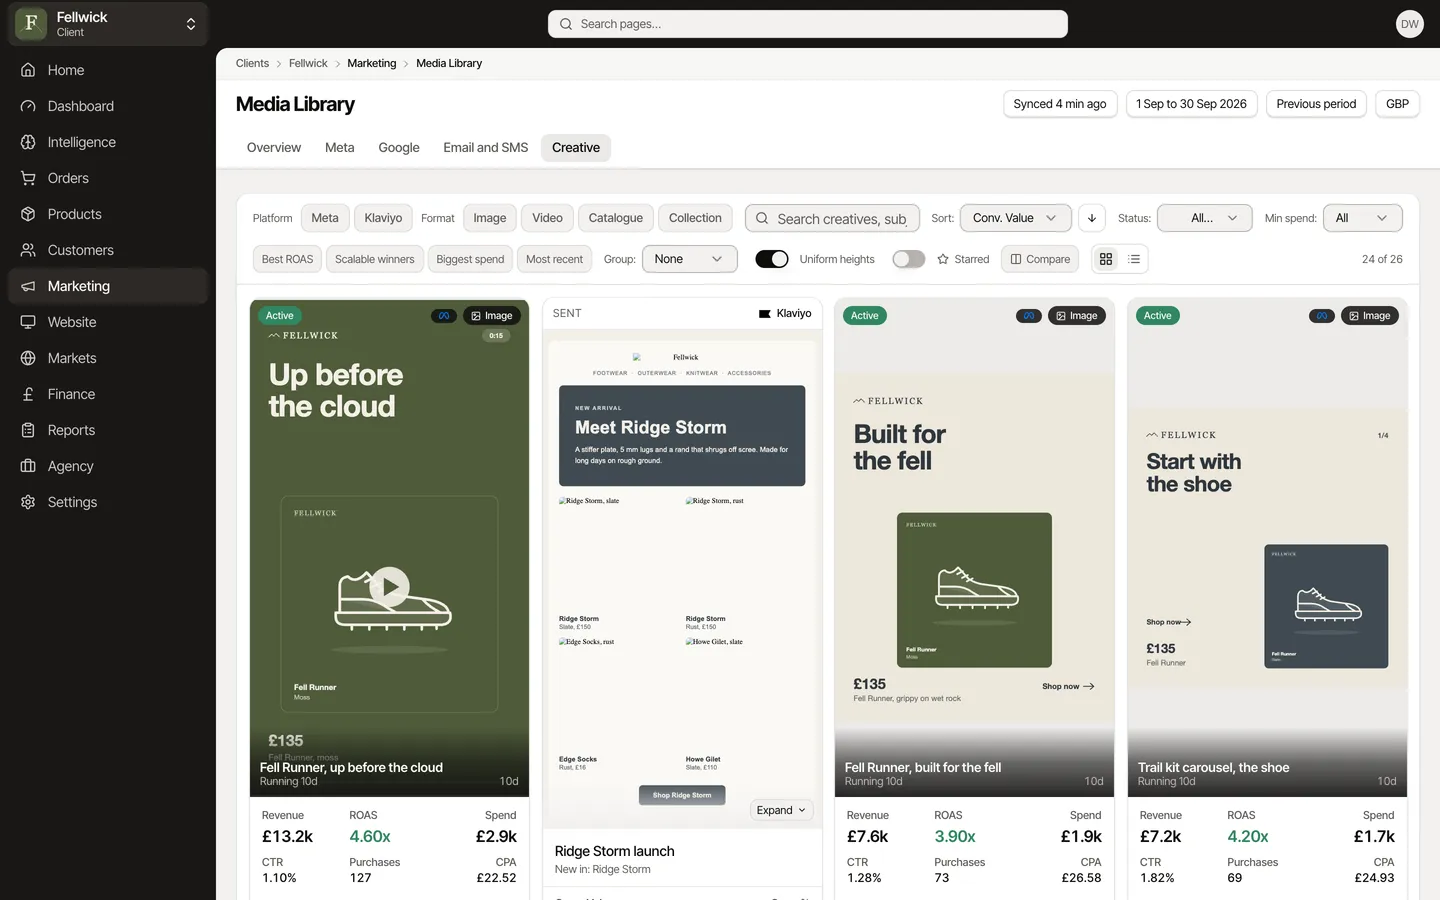
Task: Click Synced 4 min ago button
Action: click(x=1060, y=104)
